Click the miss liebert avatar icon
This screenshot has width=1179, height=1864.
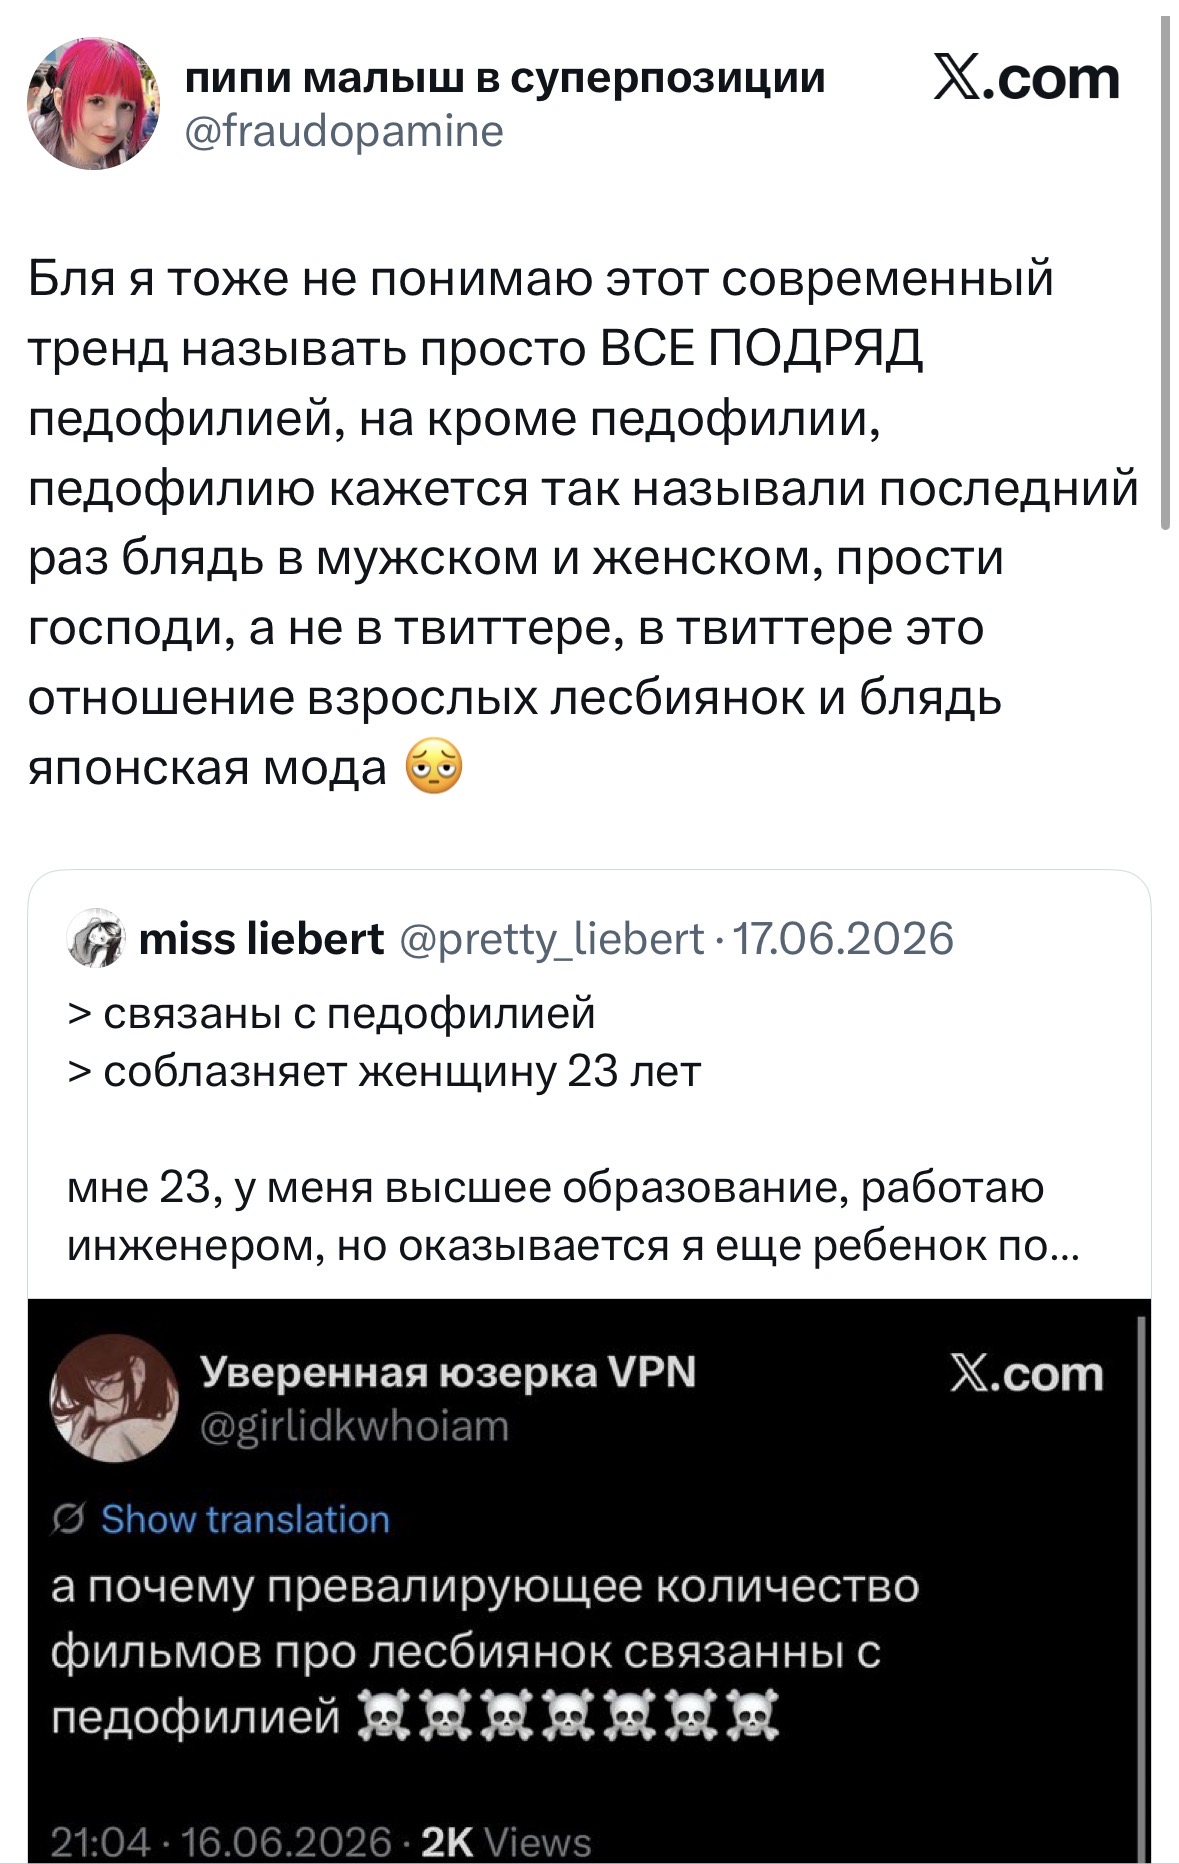click(x=95, y=938)
